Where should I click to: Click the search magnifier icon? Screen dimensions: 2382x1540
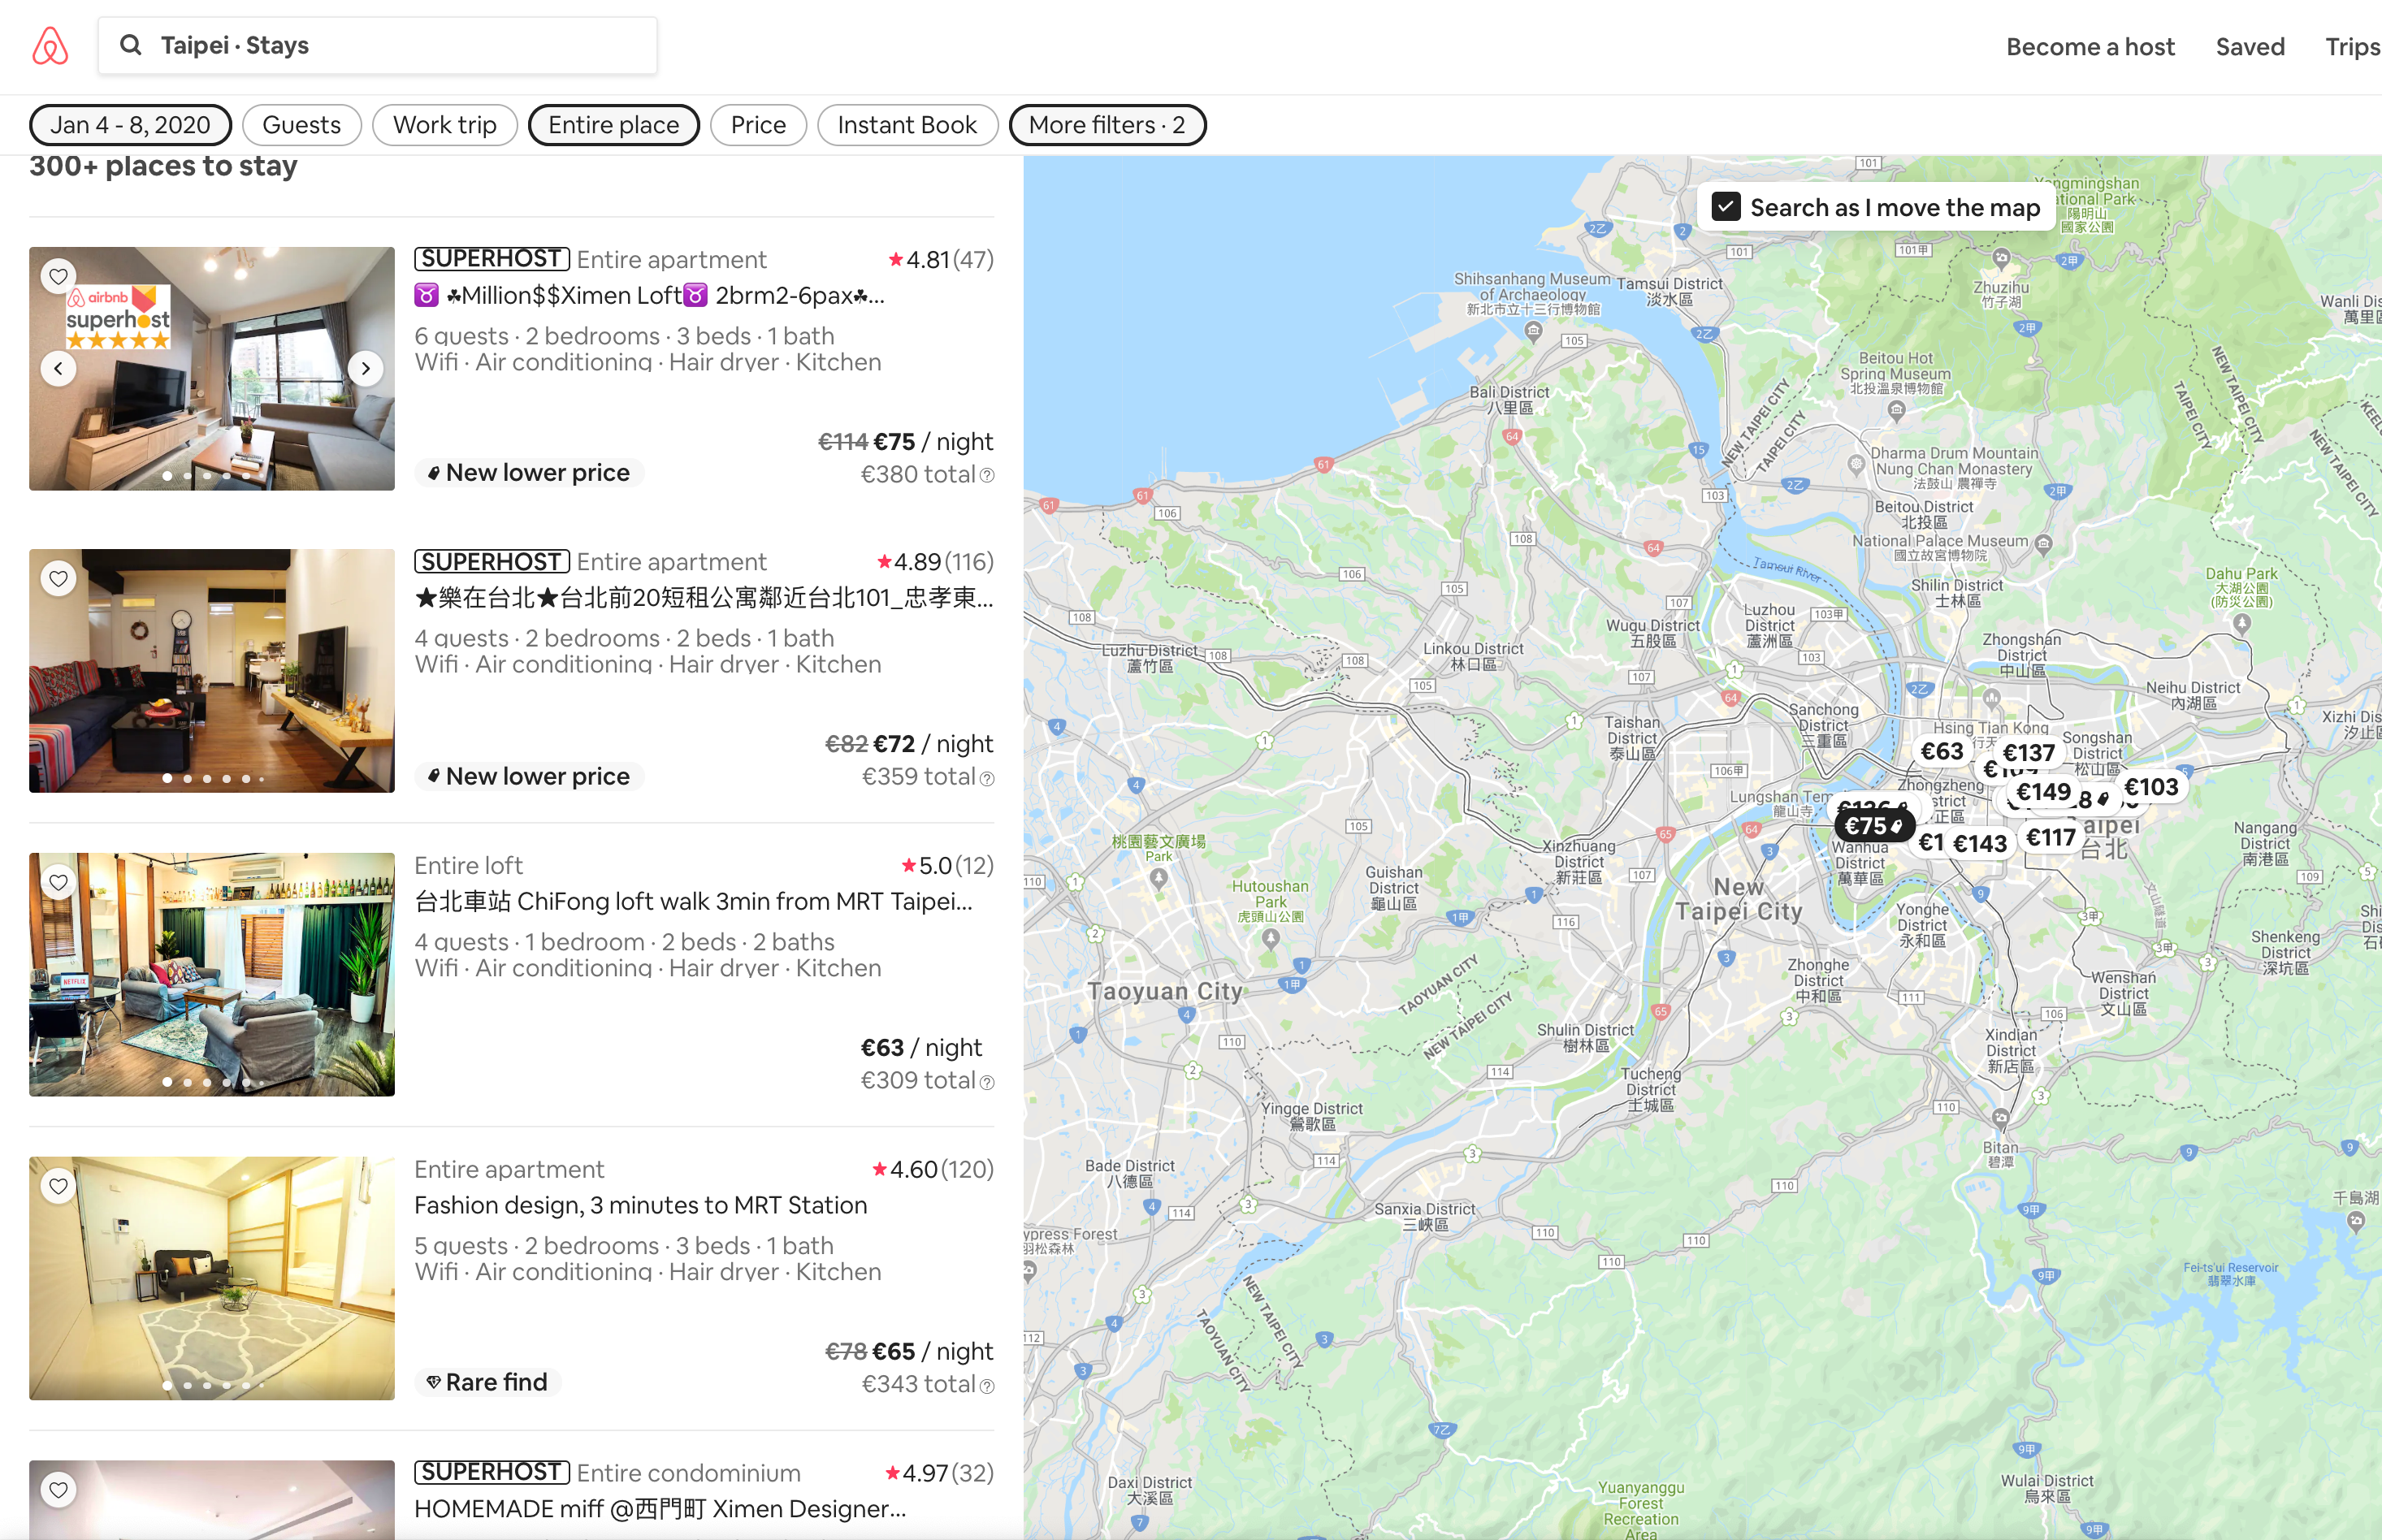(130, 45)
